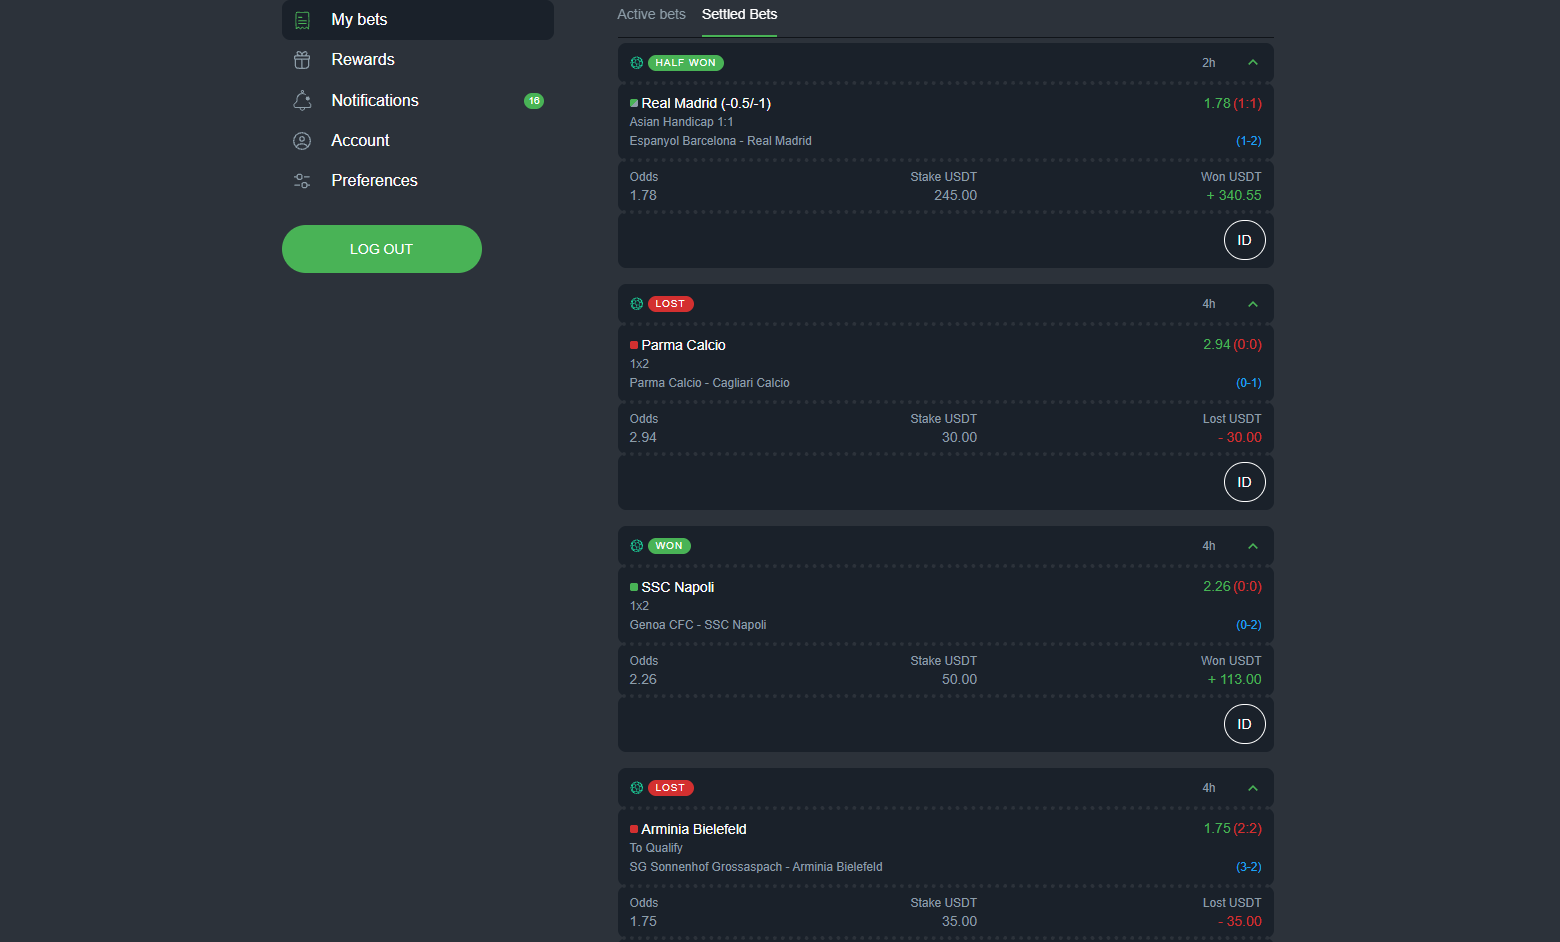Click the soccer icon beside HALF WON
1560x942 pixels.
[x=637, y=63]
